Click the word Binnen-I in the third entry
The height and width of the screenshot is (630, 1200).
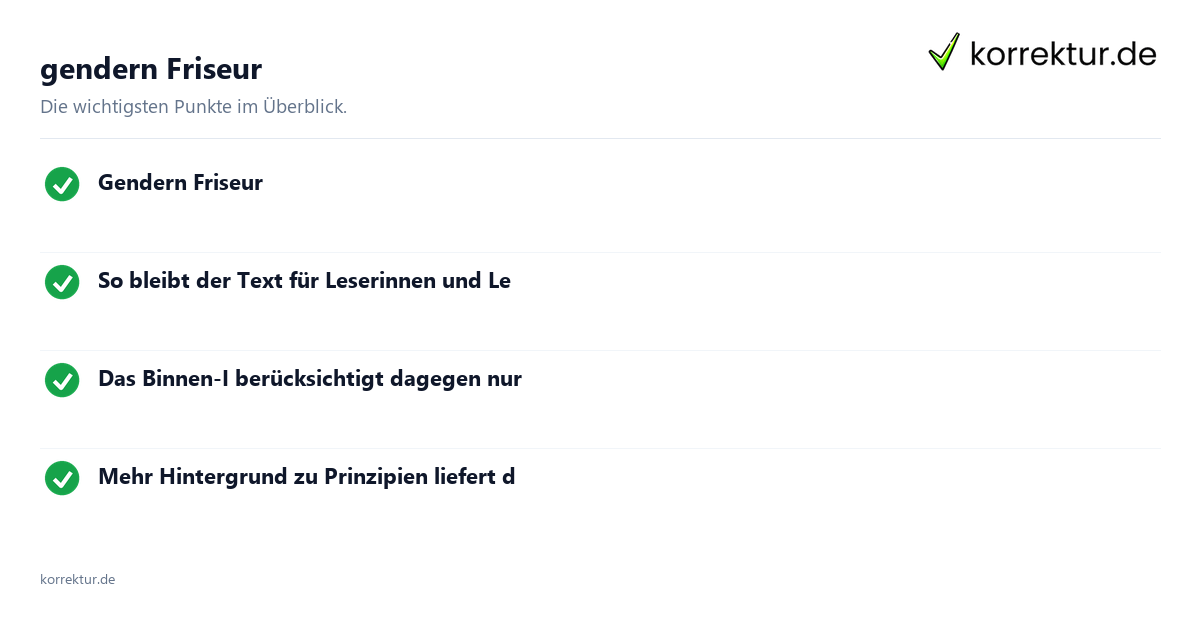click(x=178, y=379)
